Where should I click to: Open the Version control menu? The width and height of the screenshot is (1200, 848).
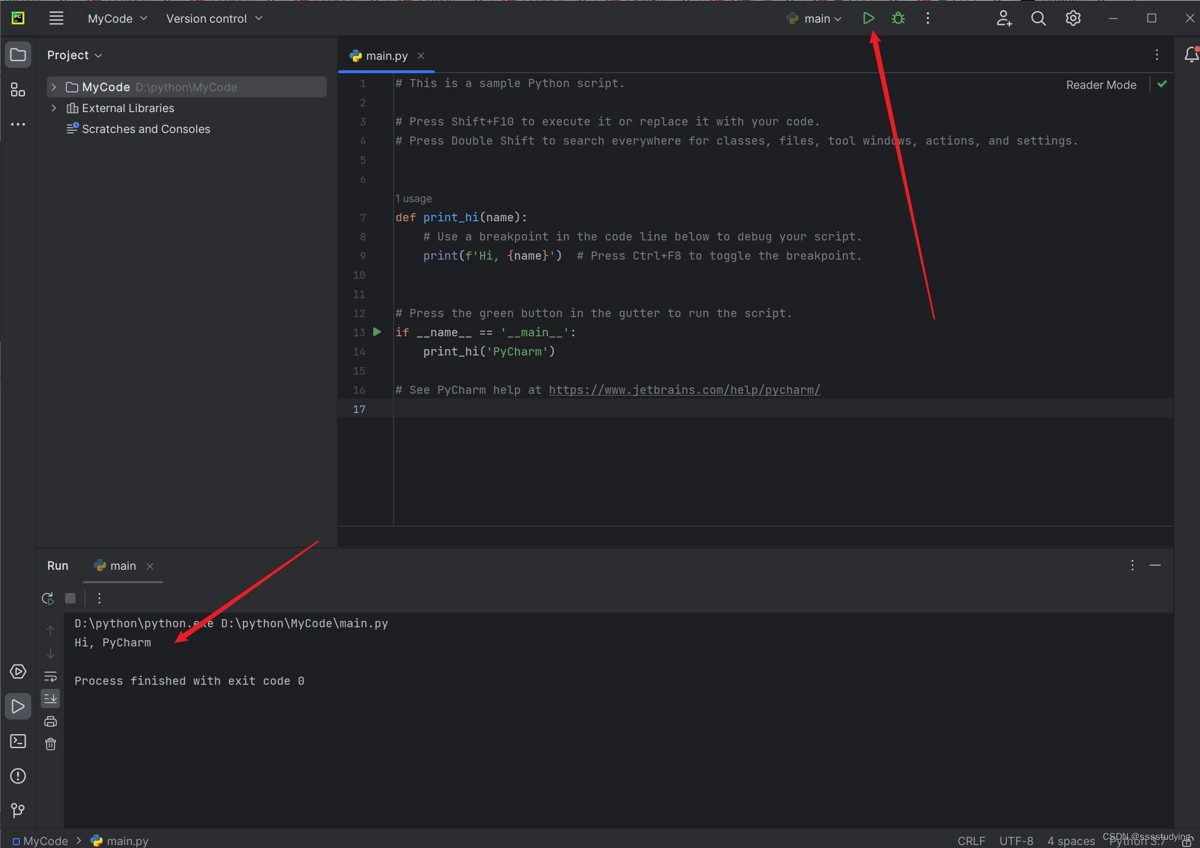point(214,18)
